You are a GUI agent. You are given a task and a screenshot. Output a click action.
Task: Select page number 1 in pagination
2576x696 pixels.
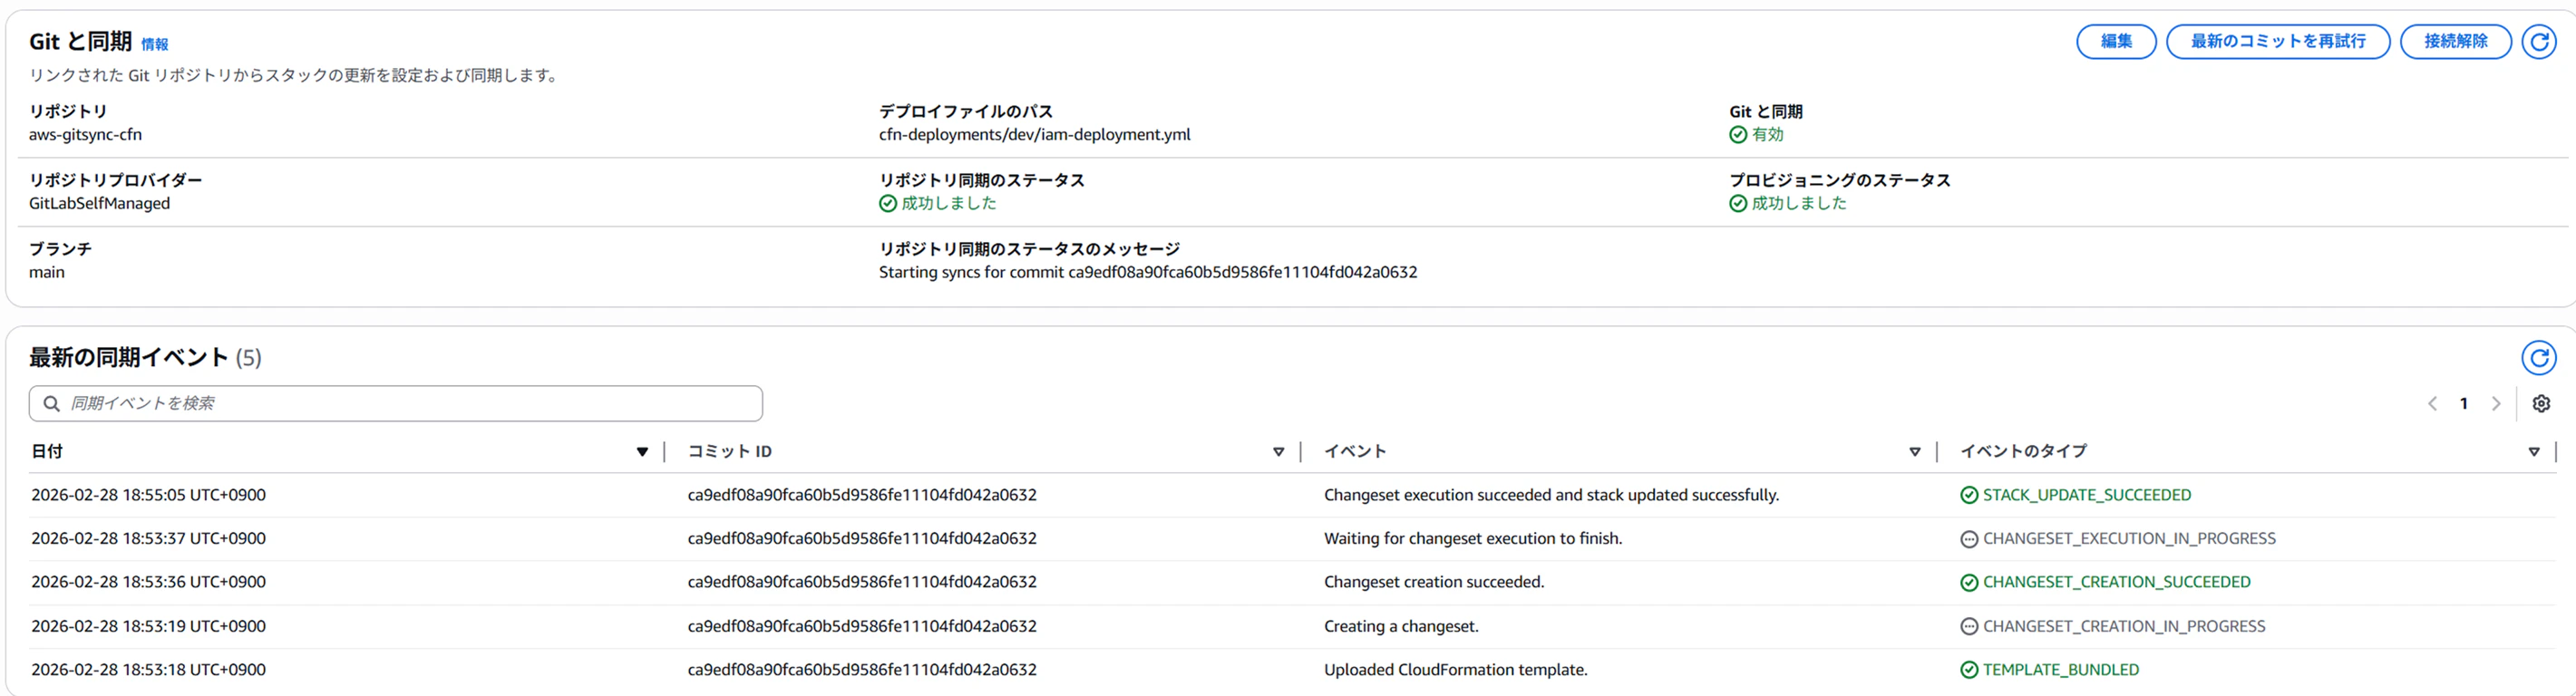tap(2464, 404)
